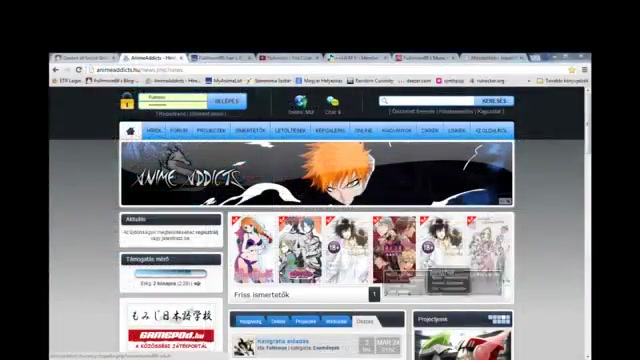This screenshot has width=640, height=360.
Task: Open the first manga cover thumbnail
Action: 253,249
